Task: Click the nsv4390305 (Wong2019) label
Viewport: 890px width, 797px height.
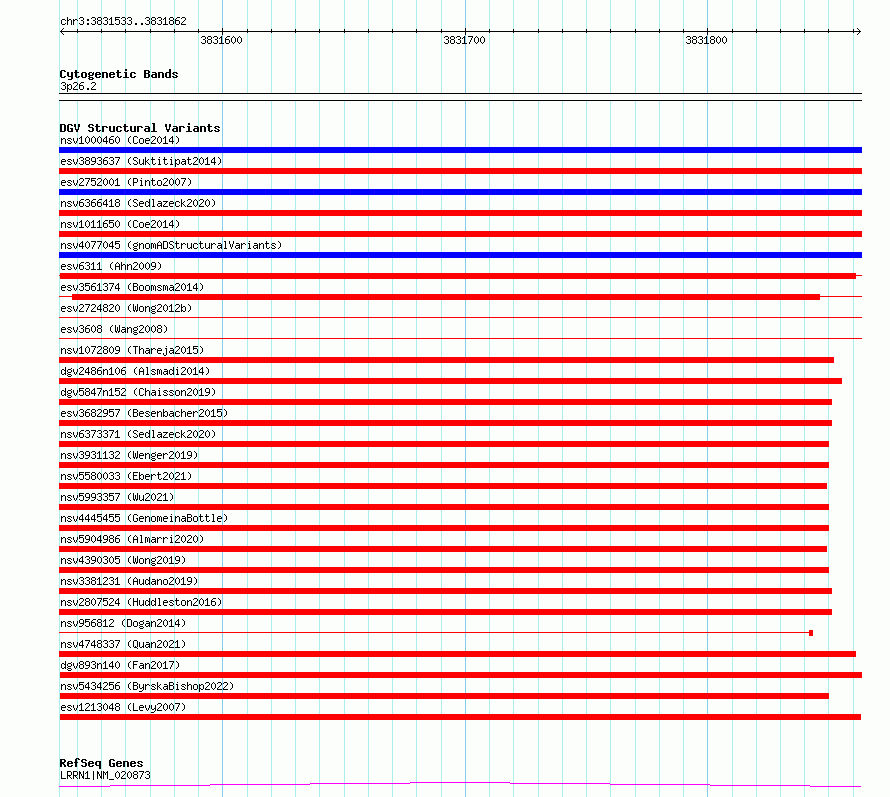Action: [x=123, y=560]
